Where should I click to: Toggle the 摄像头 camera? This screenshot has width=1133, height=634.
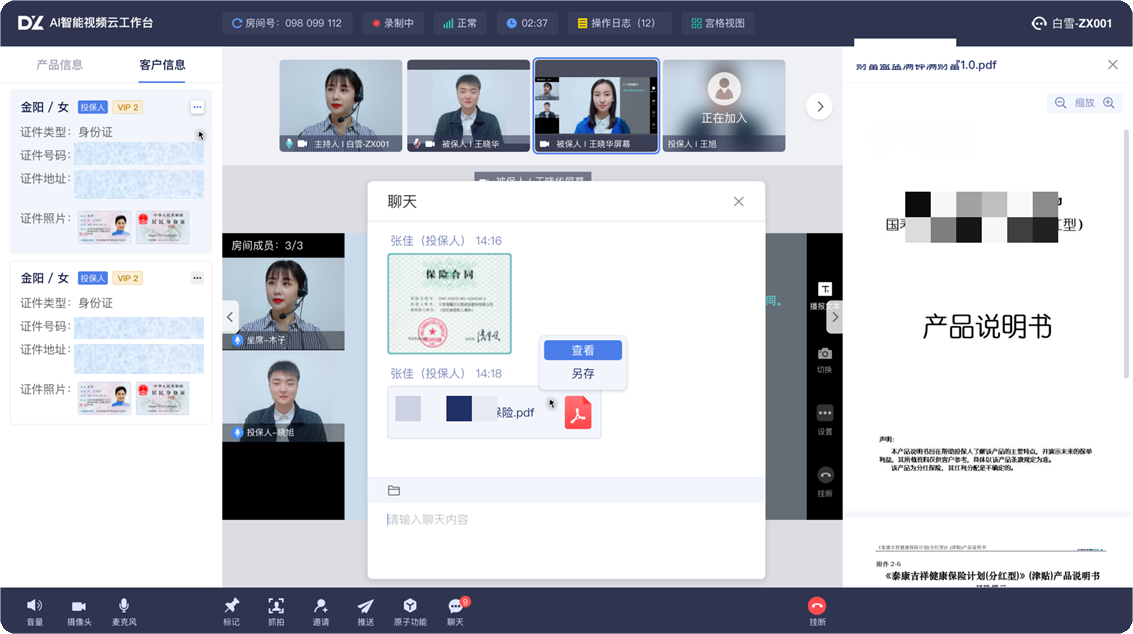click(x=79, y=606)
